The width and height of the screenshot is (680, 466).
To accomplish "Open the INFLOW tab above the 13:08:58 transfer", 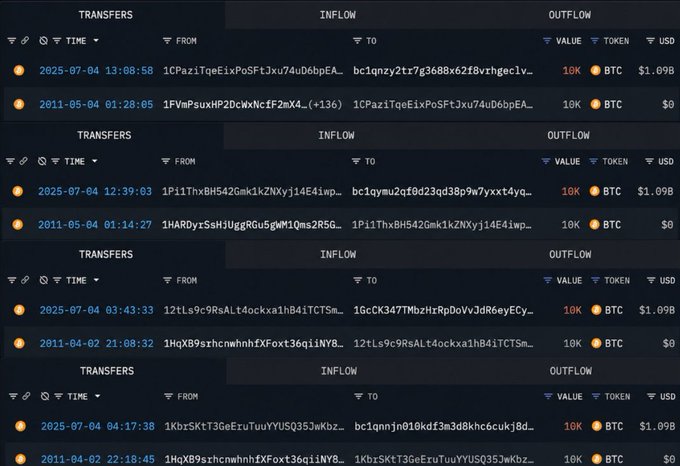I will pyautogui.click(x=337, y=15).
